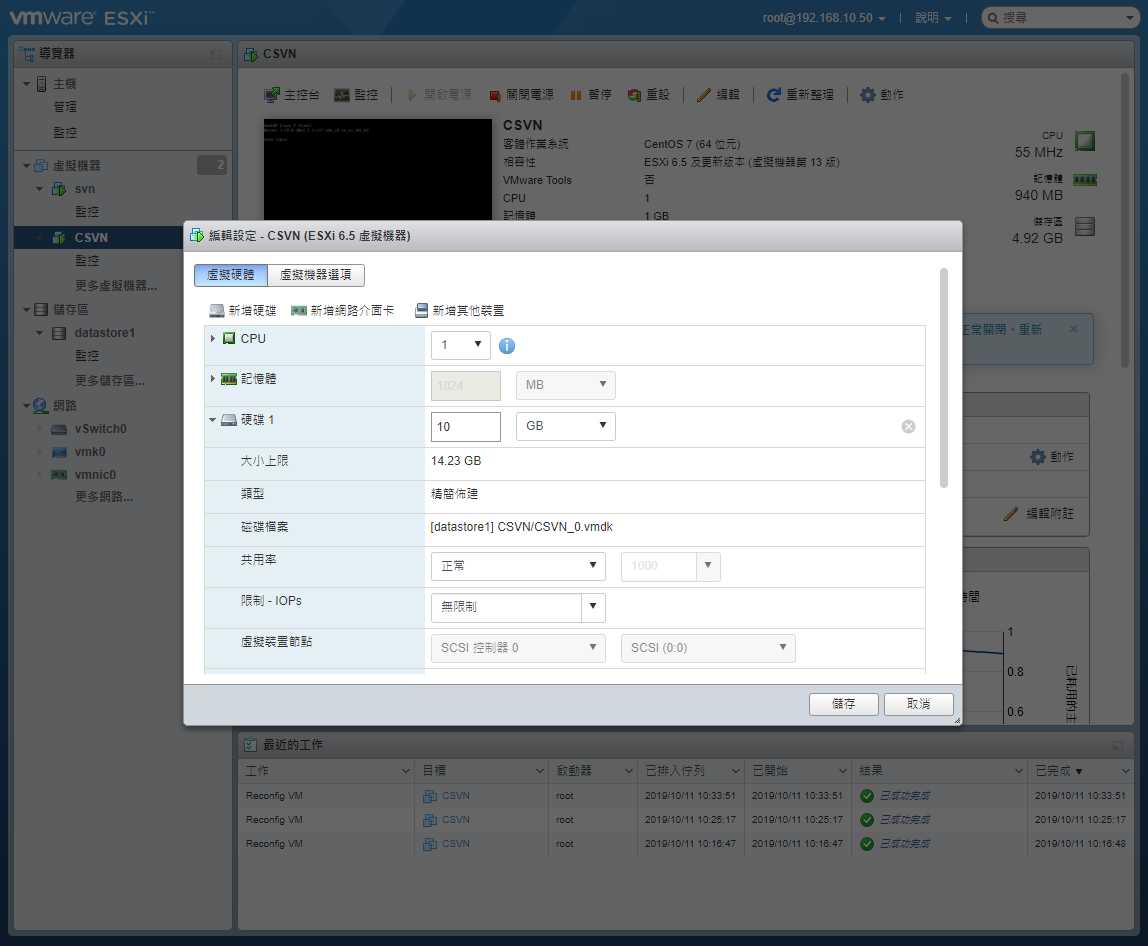Sort by the task (工作) column header

(x=327, y=771)
